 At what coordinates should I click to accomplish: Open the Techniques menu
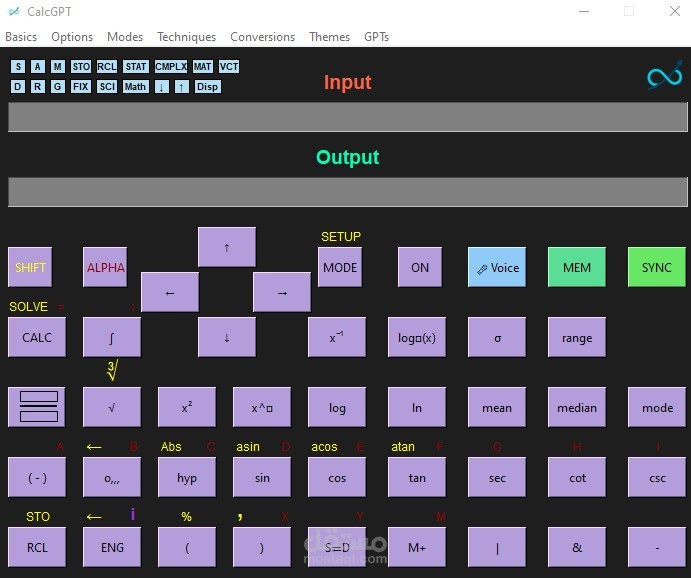click(186, 37)
